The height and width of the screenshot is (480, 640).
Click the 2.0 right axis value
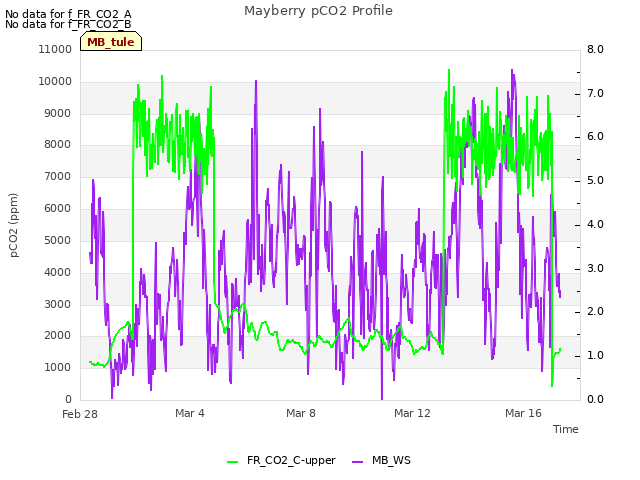596,311
